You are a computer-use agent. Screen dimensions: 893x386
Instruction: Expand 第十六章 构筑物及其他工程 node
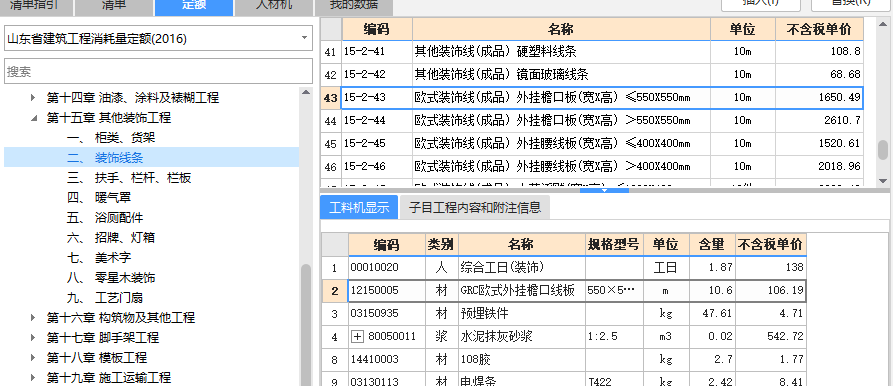[34, 318]
